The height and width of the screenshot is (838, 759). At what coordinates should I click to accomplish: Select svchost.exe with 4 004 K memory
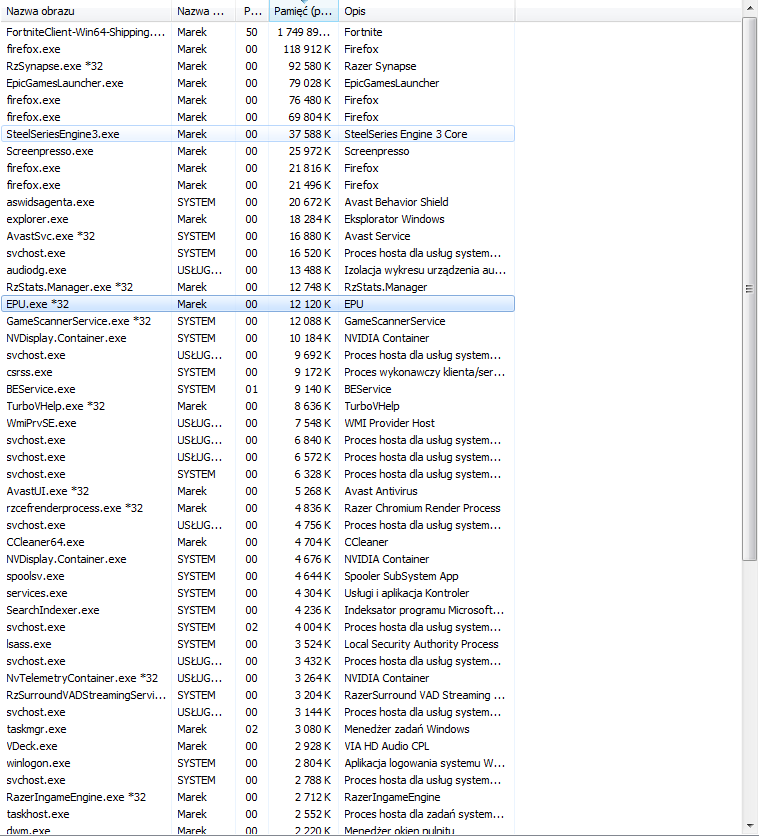(x=258, y=627)
